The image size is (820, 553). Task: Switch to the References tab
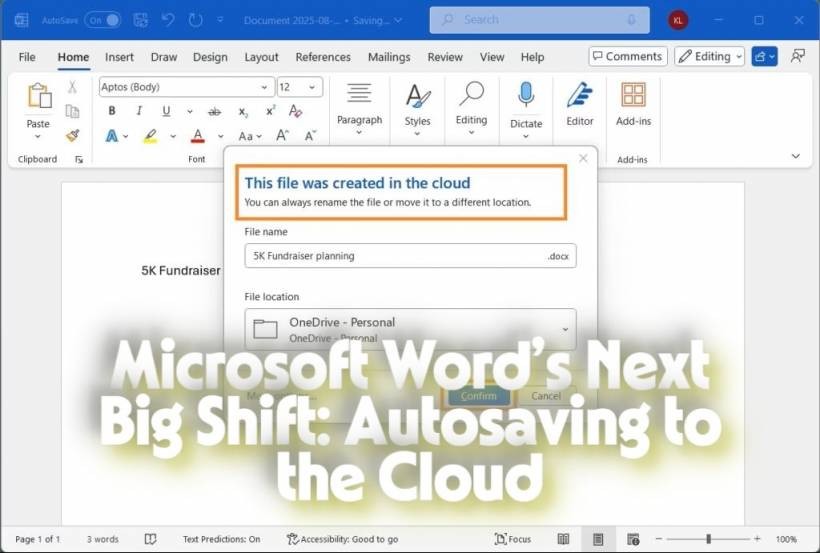pyautogui.click(x=323, y=57)
